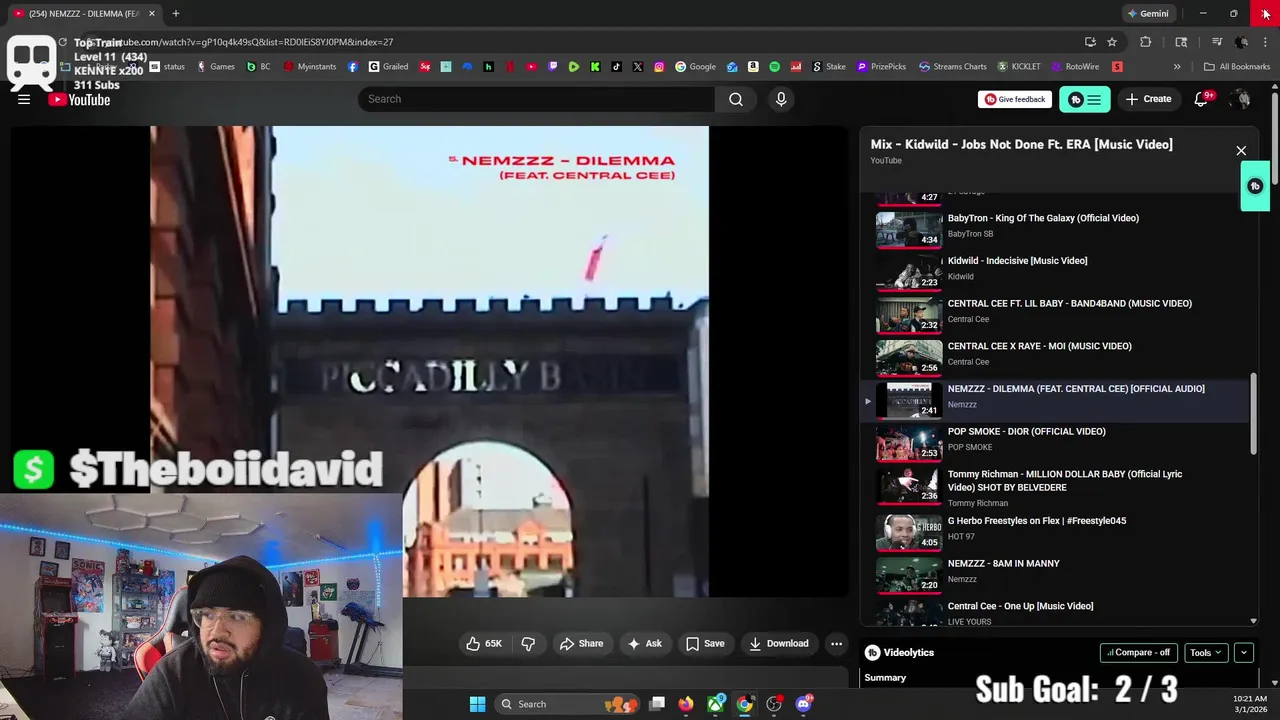
Task: Play NEMZZZ - 8AM IN MANNY
Action: (1055, 574)
